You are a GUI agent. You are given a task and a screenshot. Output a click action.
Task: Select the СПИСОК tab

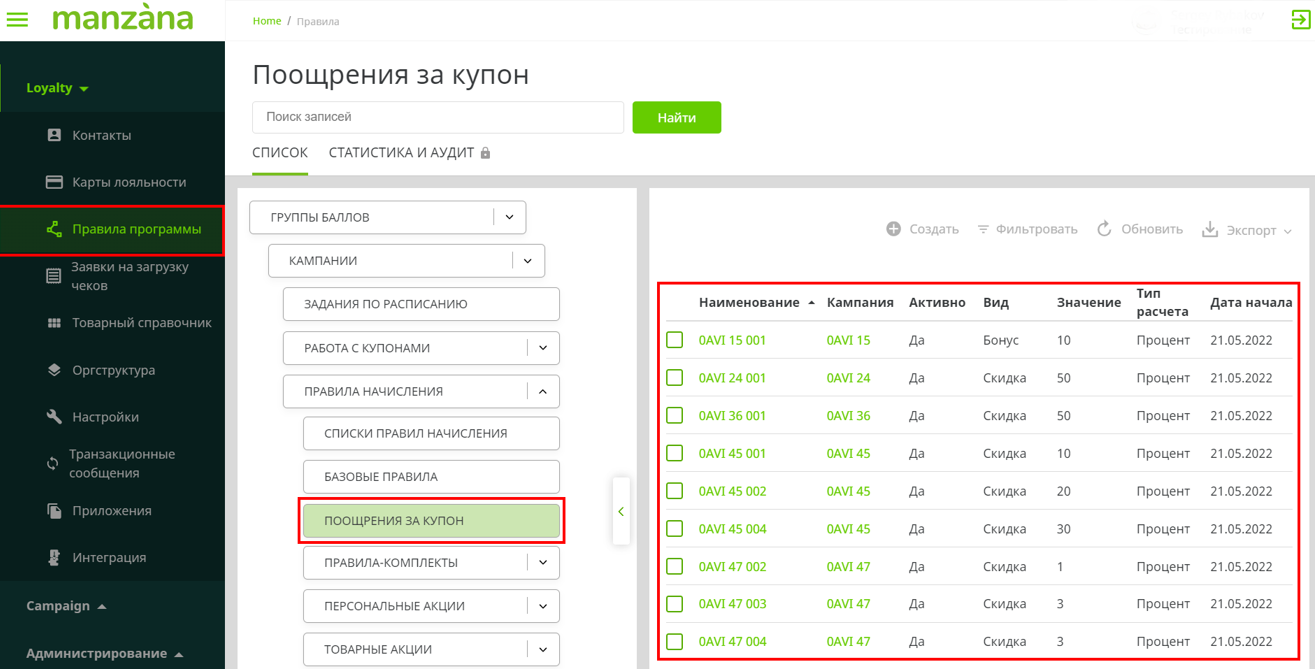click(x=280, y=153)
